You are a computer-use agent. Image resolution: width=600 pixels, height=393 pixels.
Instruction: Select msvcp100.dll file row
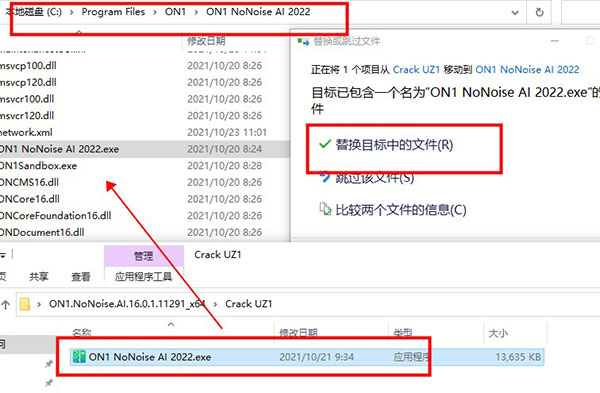[x=145, y=66]
